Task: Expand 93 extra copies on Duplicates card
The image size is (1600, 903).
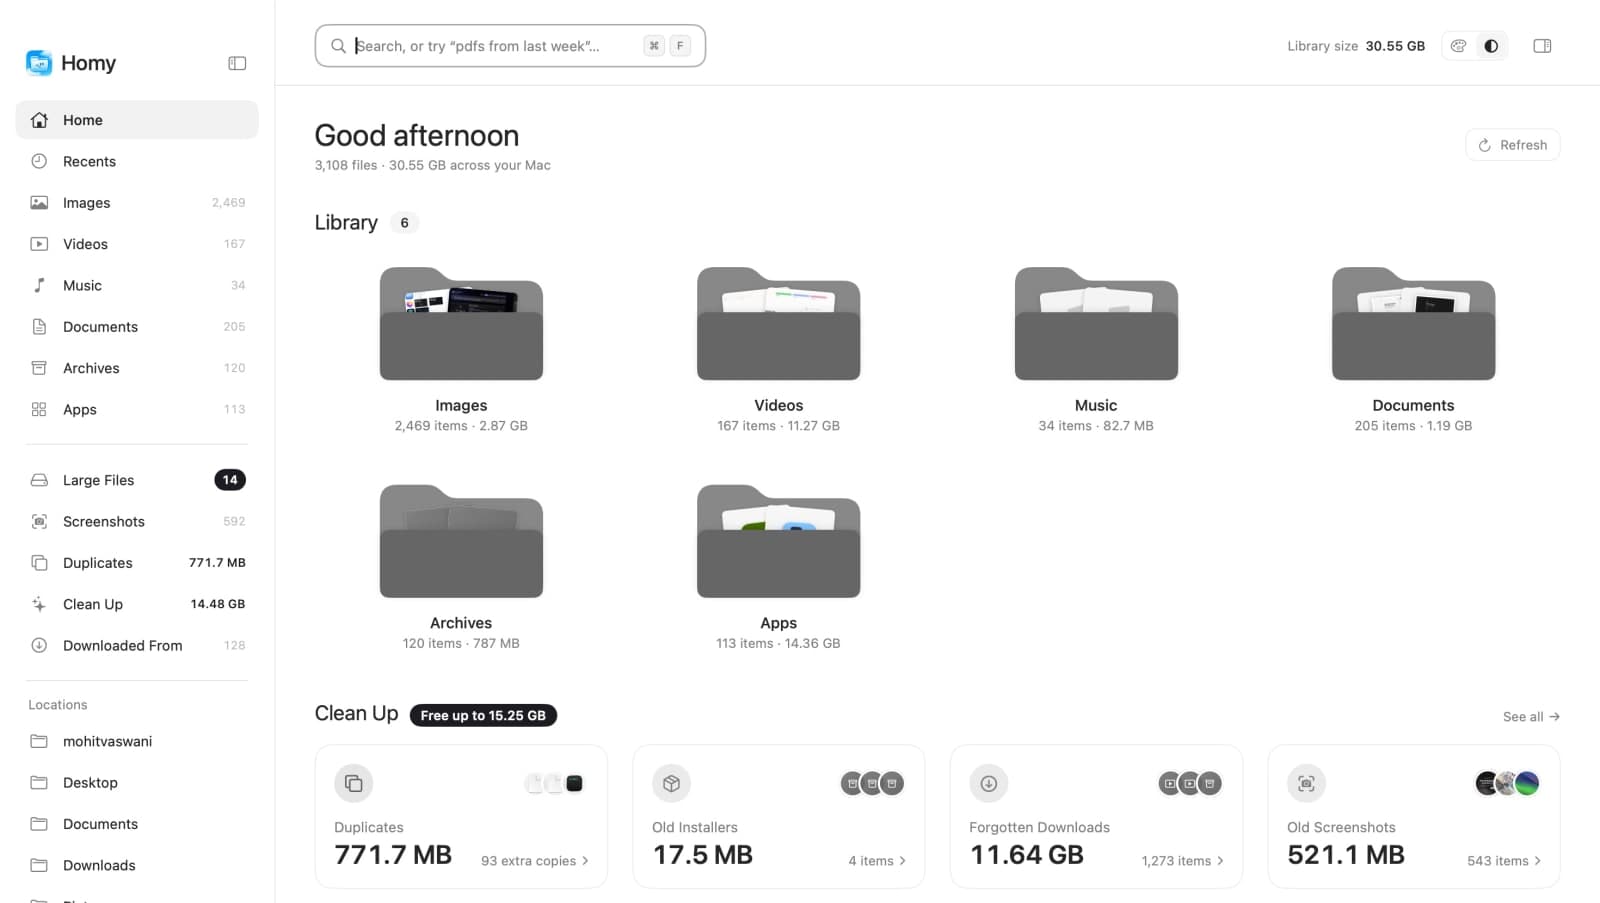Action: click(535, 861)
